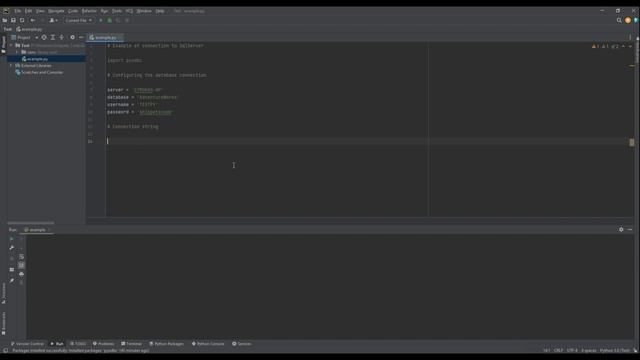
Task: Open the Navigate menu
Action: coord(56,11)
